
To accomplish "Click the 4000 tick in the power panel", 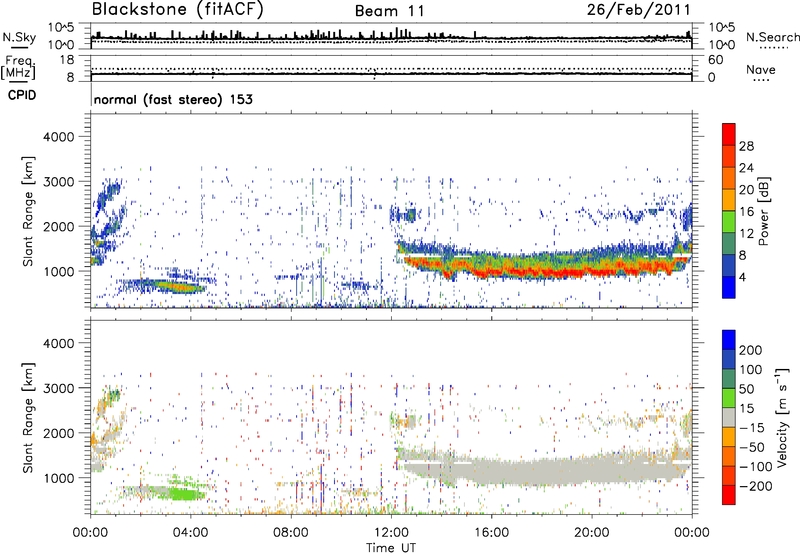I will [58, 137].
